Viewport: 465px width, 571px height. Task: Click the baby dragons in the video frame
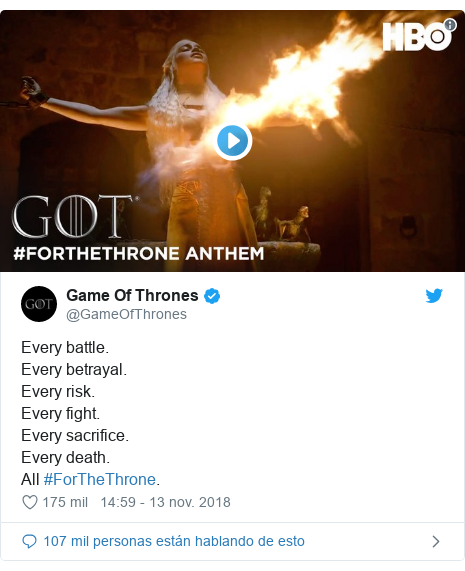click(x=282, y=217)
